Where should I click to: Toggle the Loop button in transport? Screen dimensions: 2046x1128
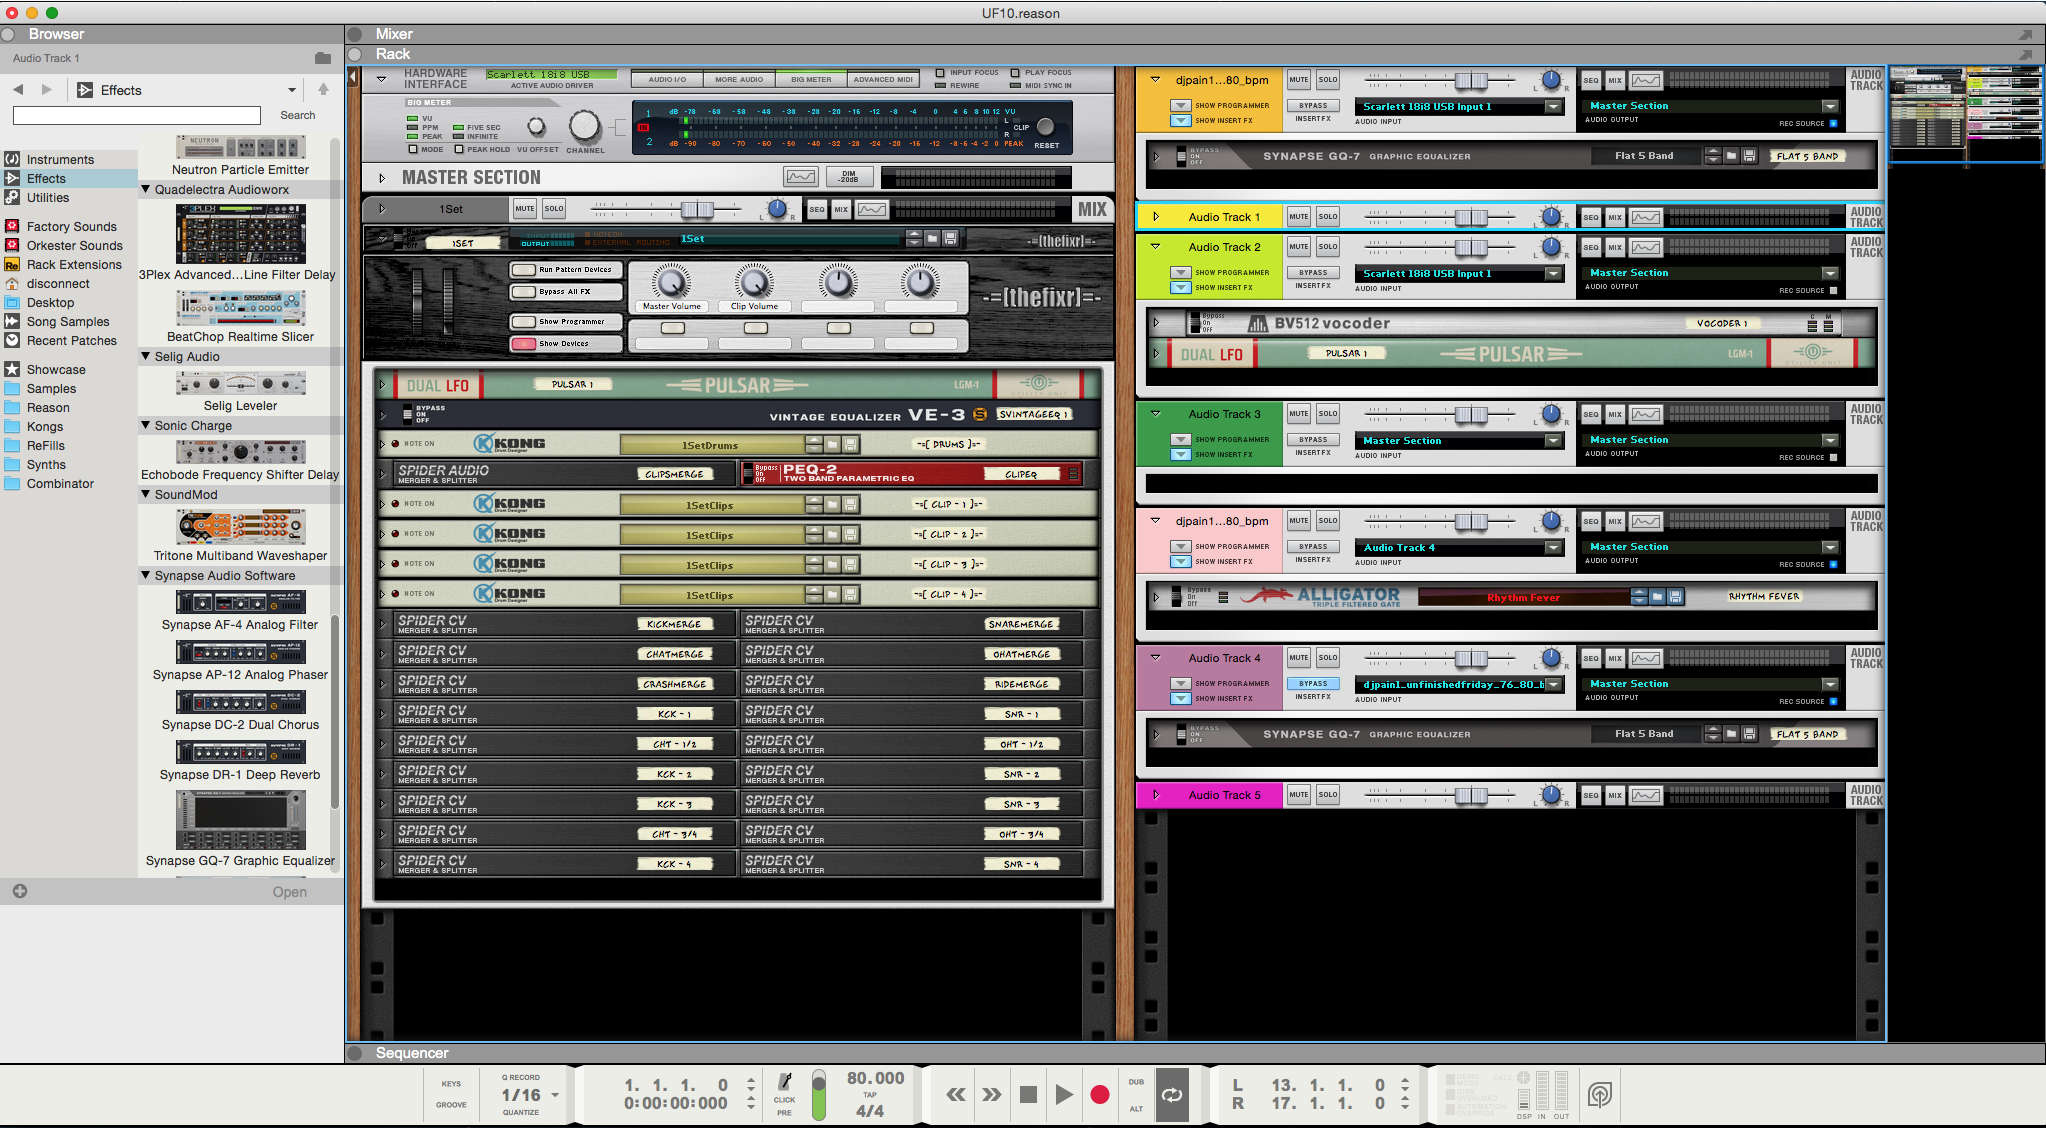coord(1172,1095)
